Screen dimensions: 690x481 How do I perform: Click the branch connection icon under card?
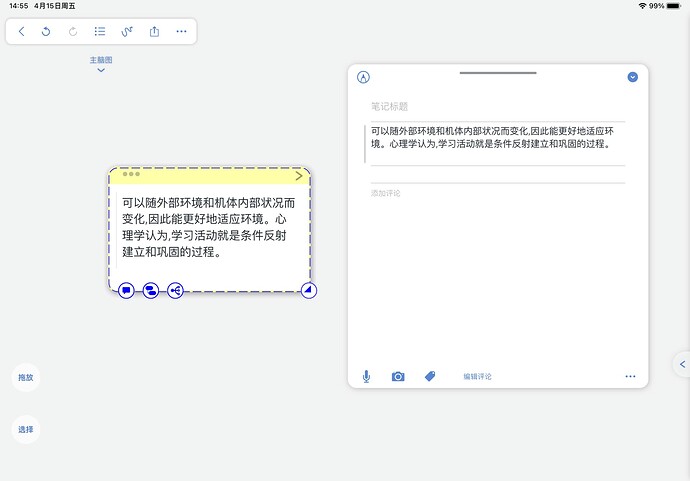click(x=176, y=291)
